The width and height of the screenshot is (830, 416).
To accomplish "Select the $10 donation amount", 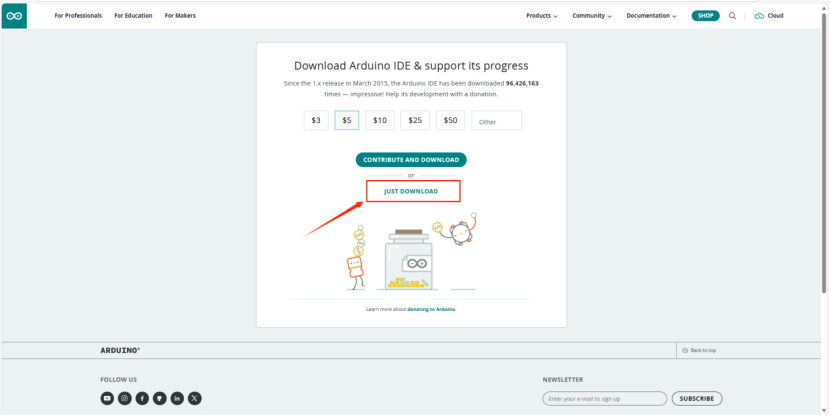I will point(380,120).
